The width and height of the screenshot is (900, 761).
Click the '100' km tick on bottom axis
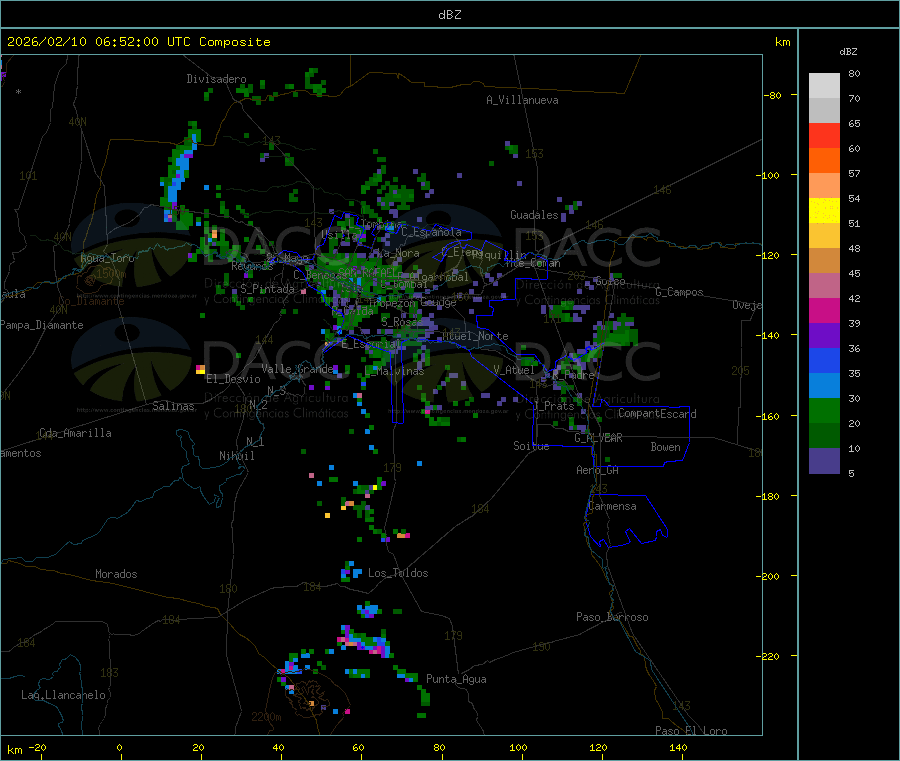tap(518, 747)
